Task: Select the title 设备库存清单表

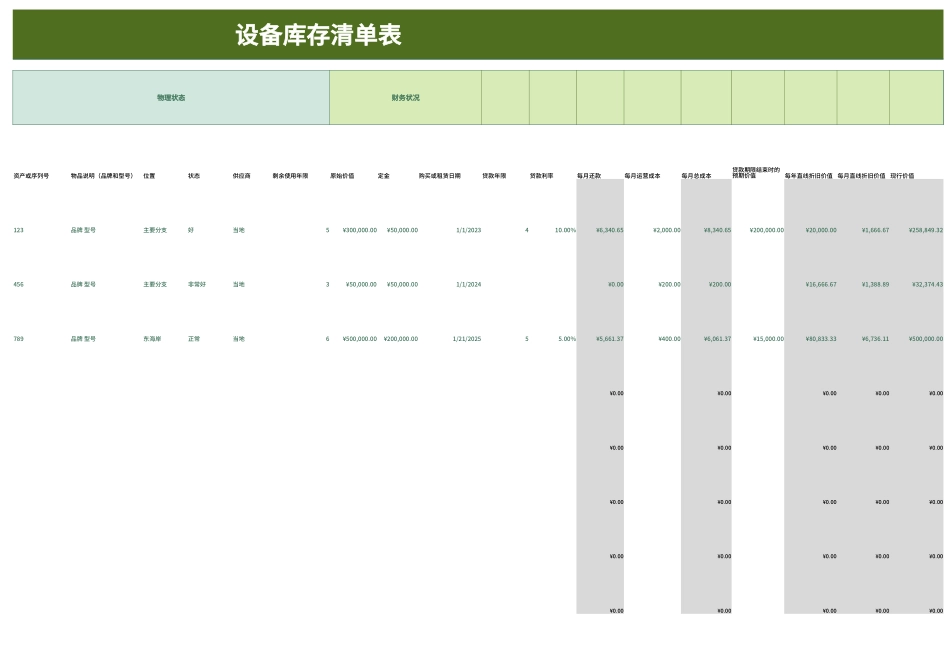Action: (318, 35)
